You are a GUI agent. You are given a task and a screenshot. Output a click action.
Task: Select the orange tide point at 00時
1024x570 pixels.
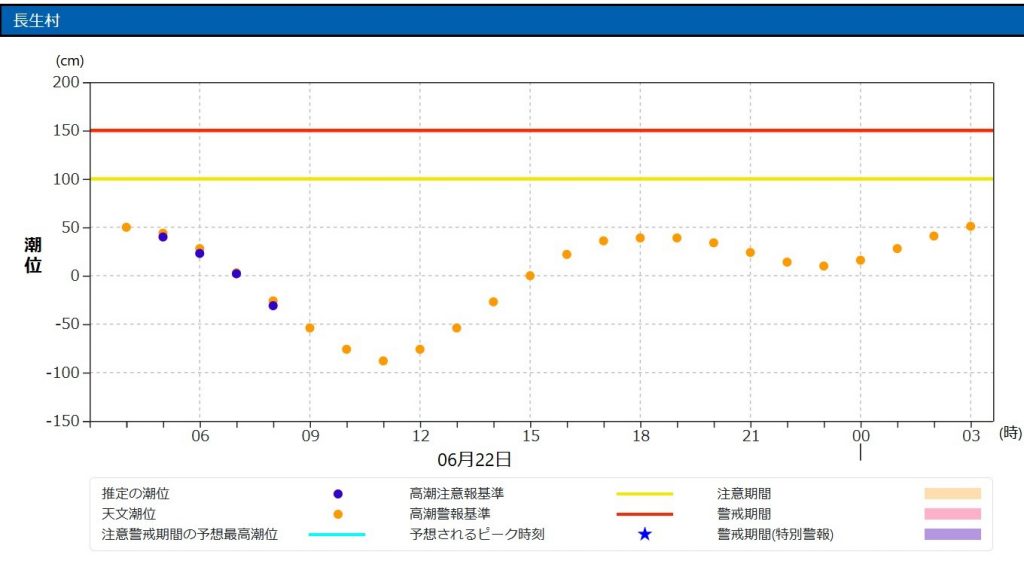tap(860, 260)
